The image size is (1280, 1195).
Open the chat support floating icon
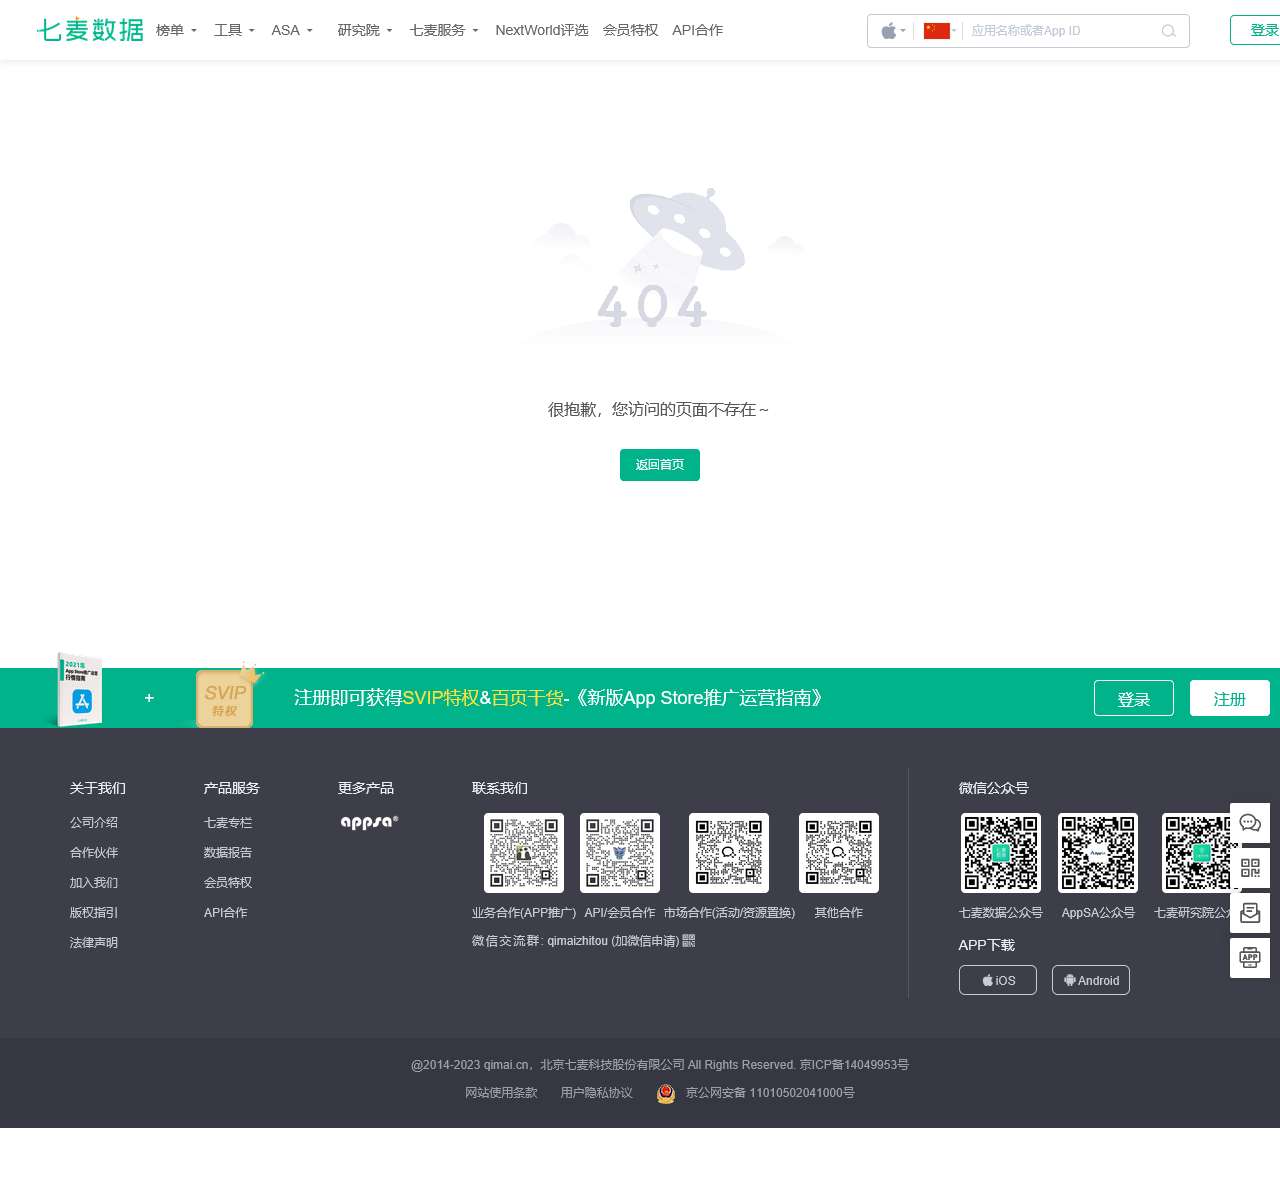click(1250, 823)
